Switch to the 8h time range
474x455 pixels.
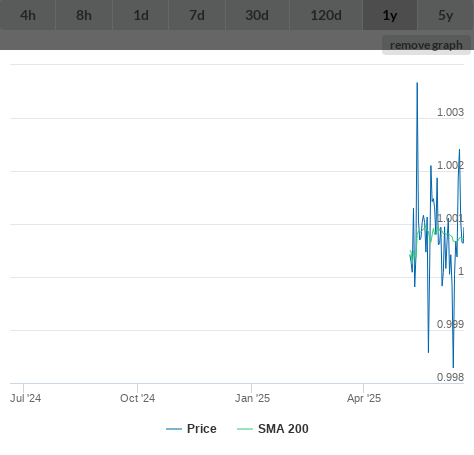pyautogui.click(x=84, y=15)
